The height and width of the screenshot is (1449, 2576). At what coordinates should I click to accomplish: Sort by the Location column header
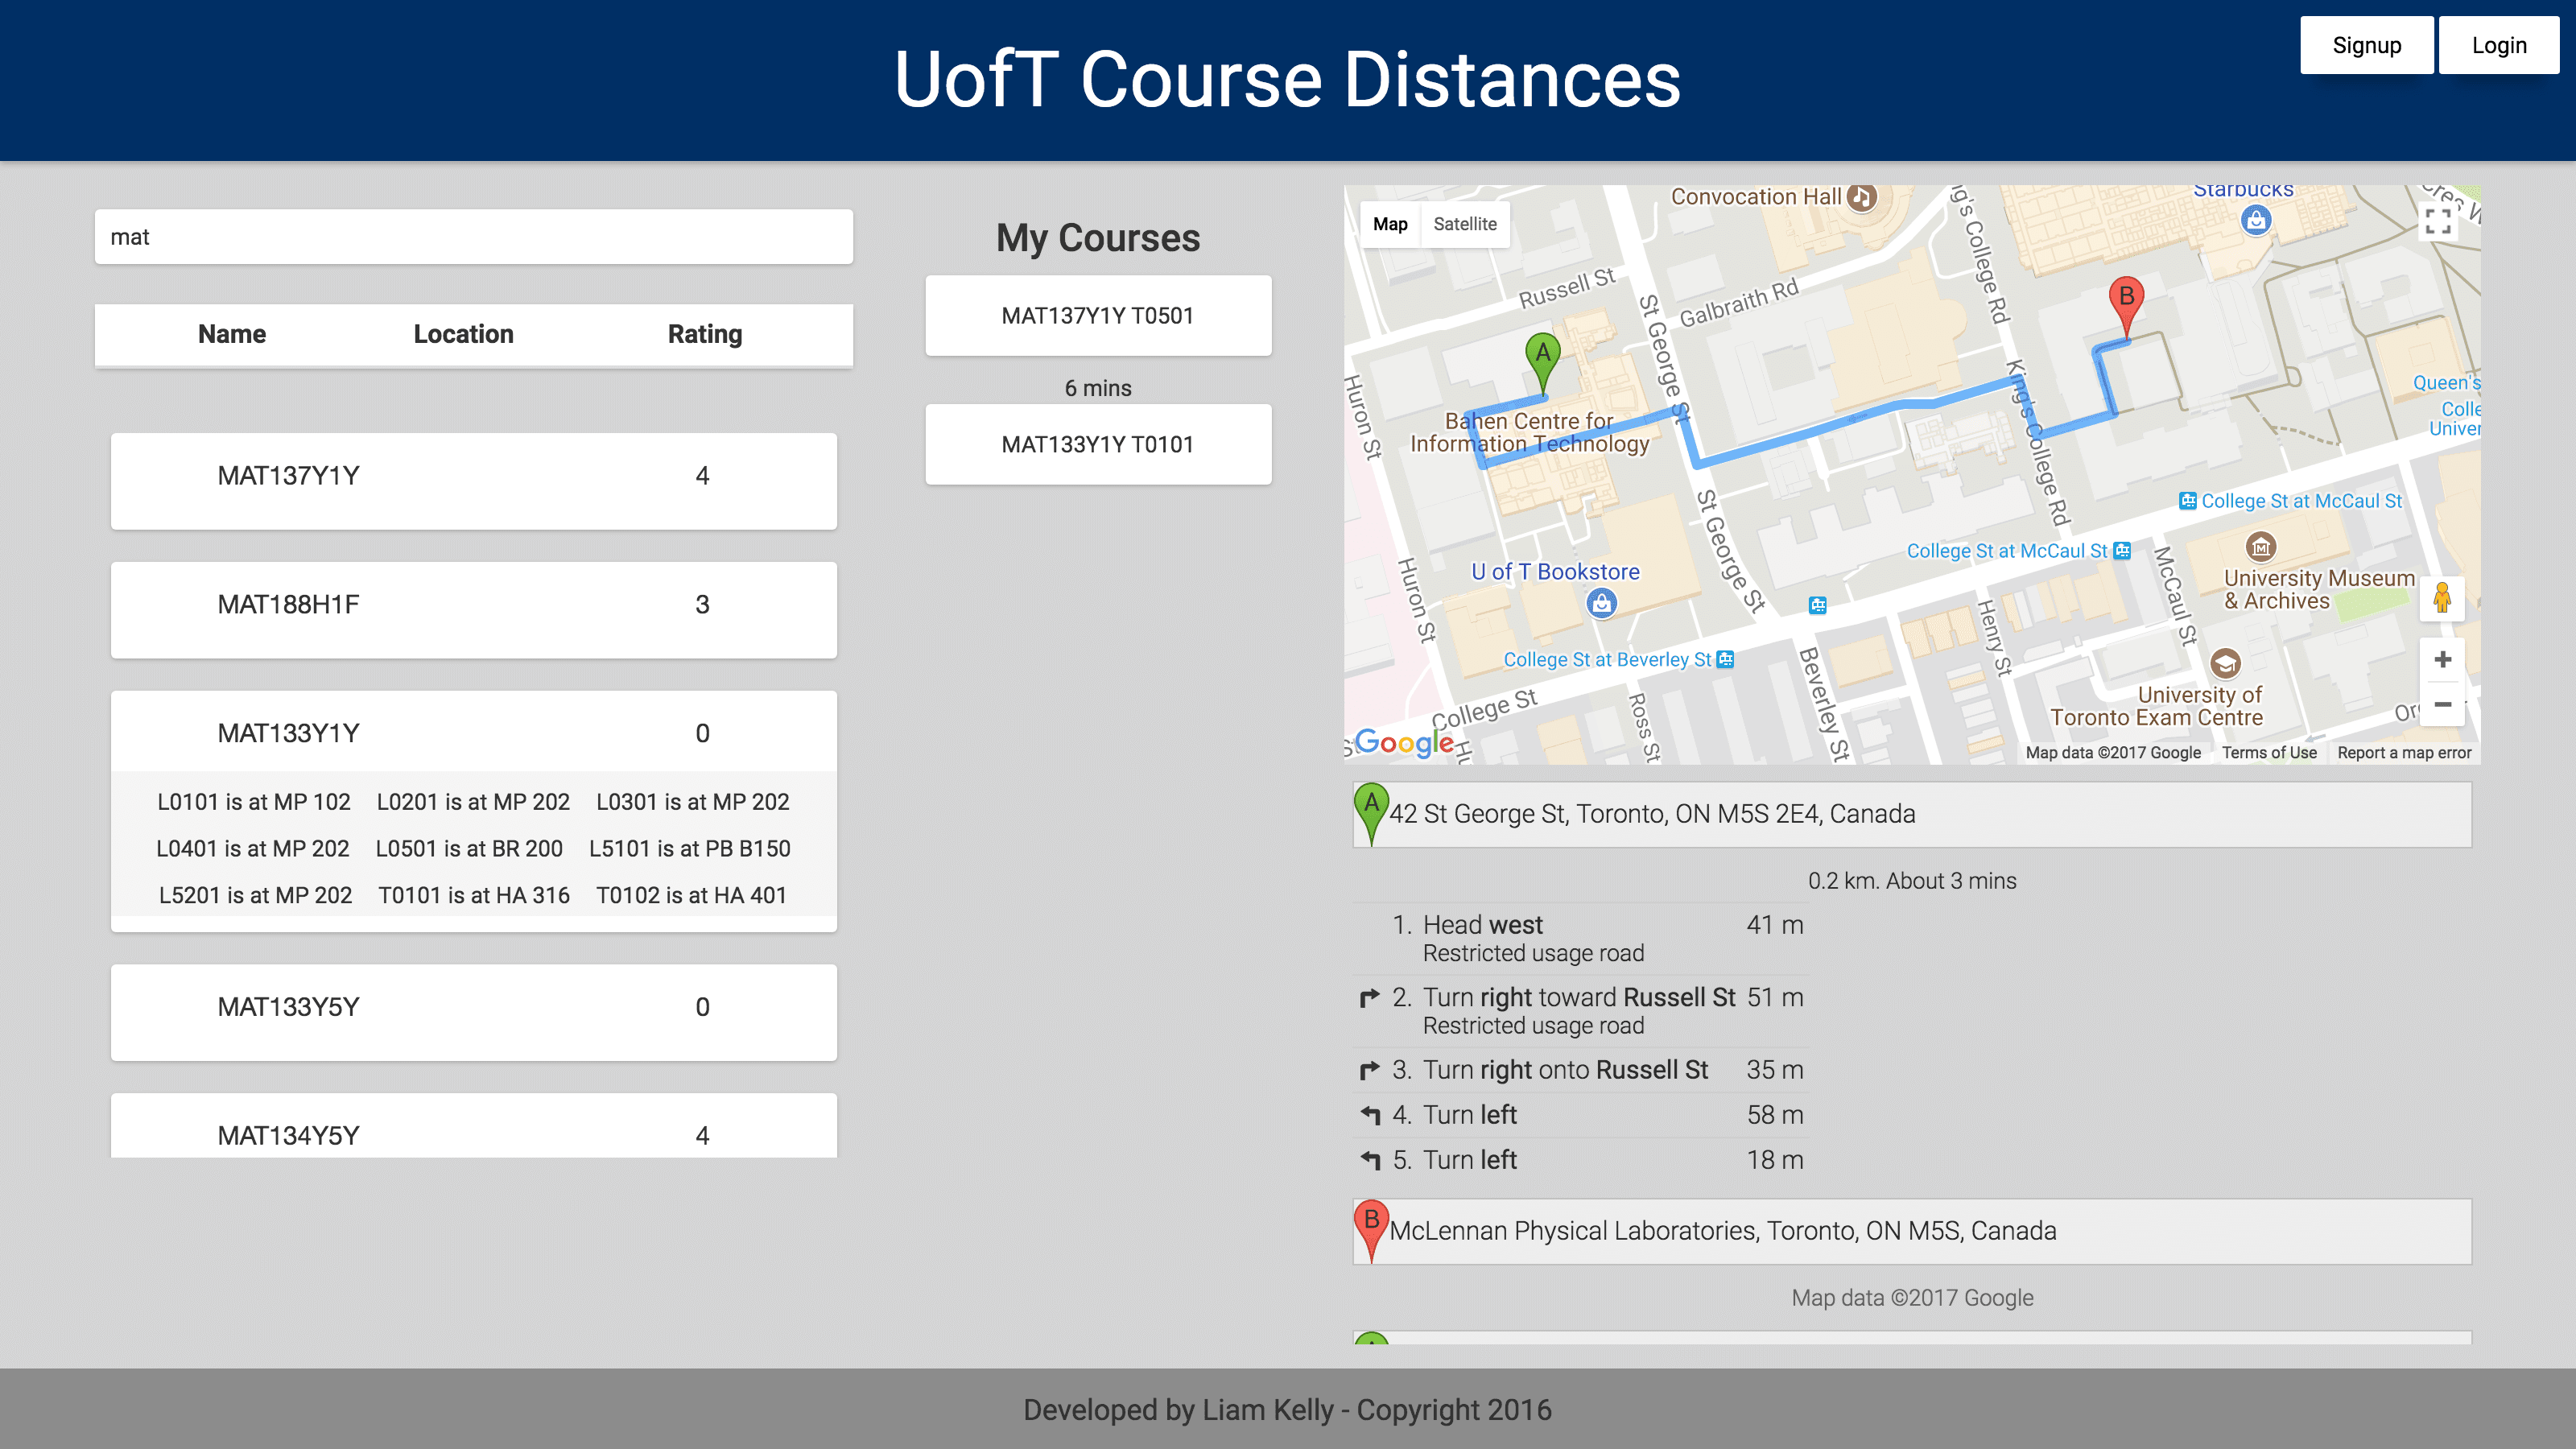464,334
